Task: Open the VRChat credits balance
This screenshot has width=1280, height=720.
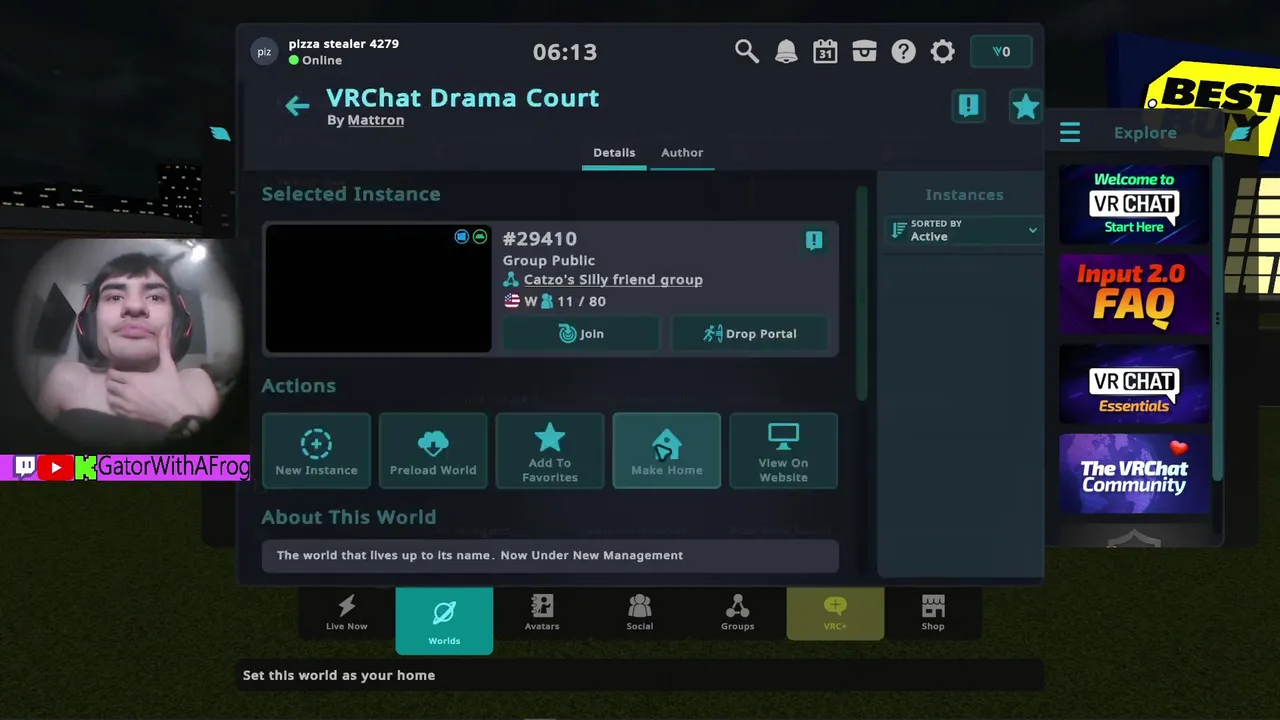Action: pyautogui.click(x=1001, y=52)
